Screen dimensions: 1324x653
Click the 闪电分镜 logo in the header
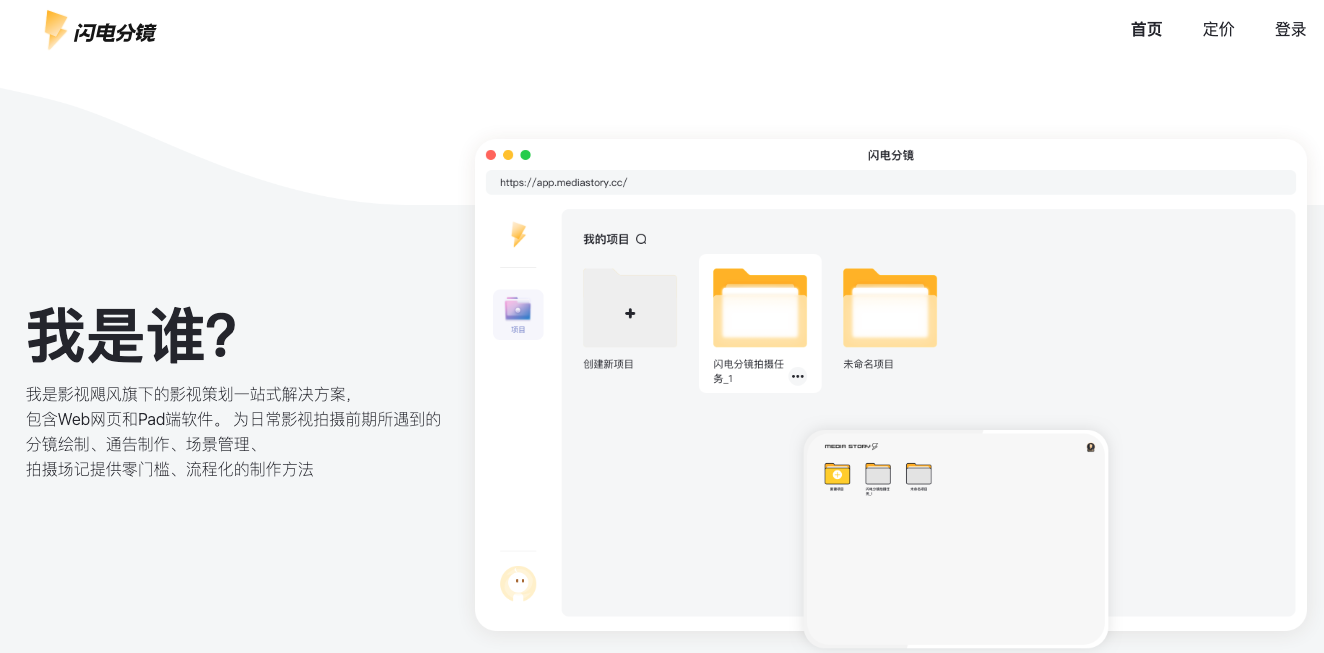coord(100,30)
